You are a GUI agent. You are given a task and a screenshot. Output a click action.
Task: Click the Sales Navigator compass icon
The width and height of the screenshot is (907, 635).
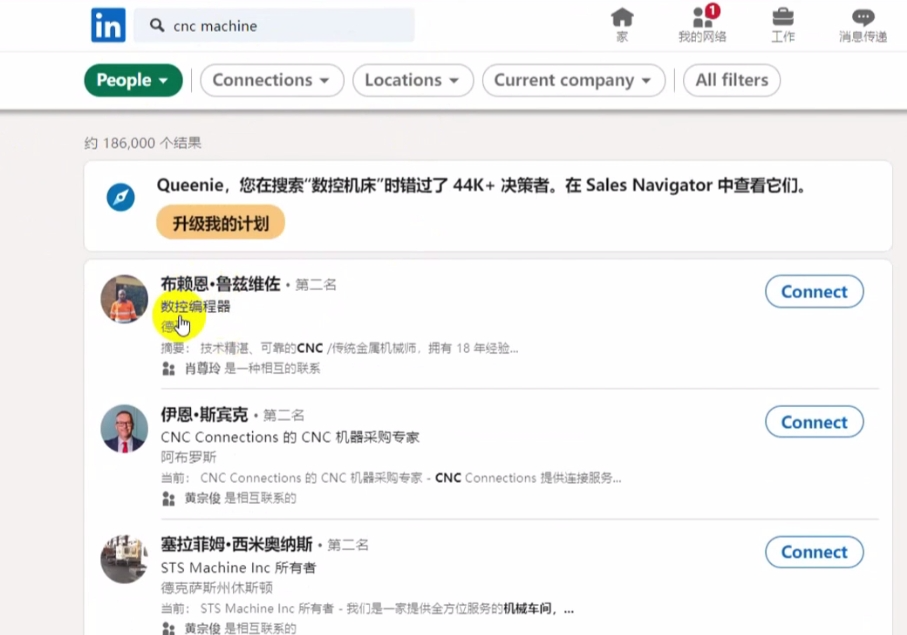[120, 197]
